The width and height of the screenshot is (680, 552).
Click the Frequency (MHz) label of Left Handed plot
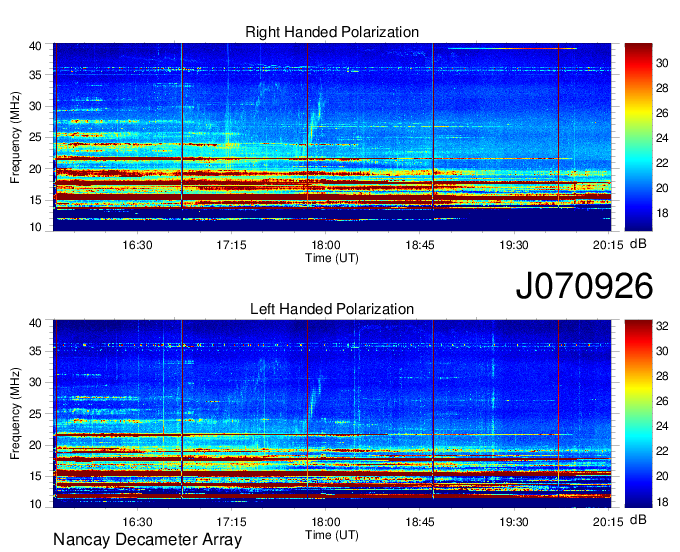tap(15, 414)
